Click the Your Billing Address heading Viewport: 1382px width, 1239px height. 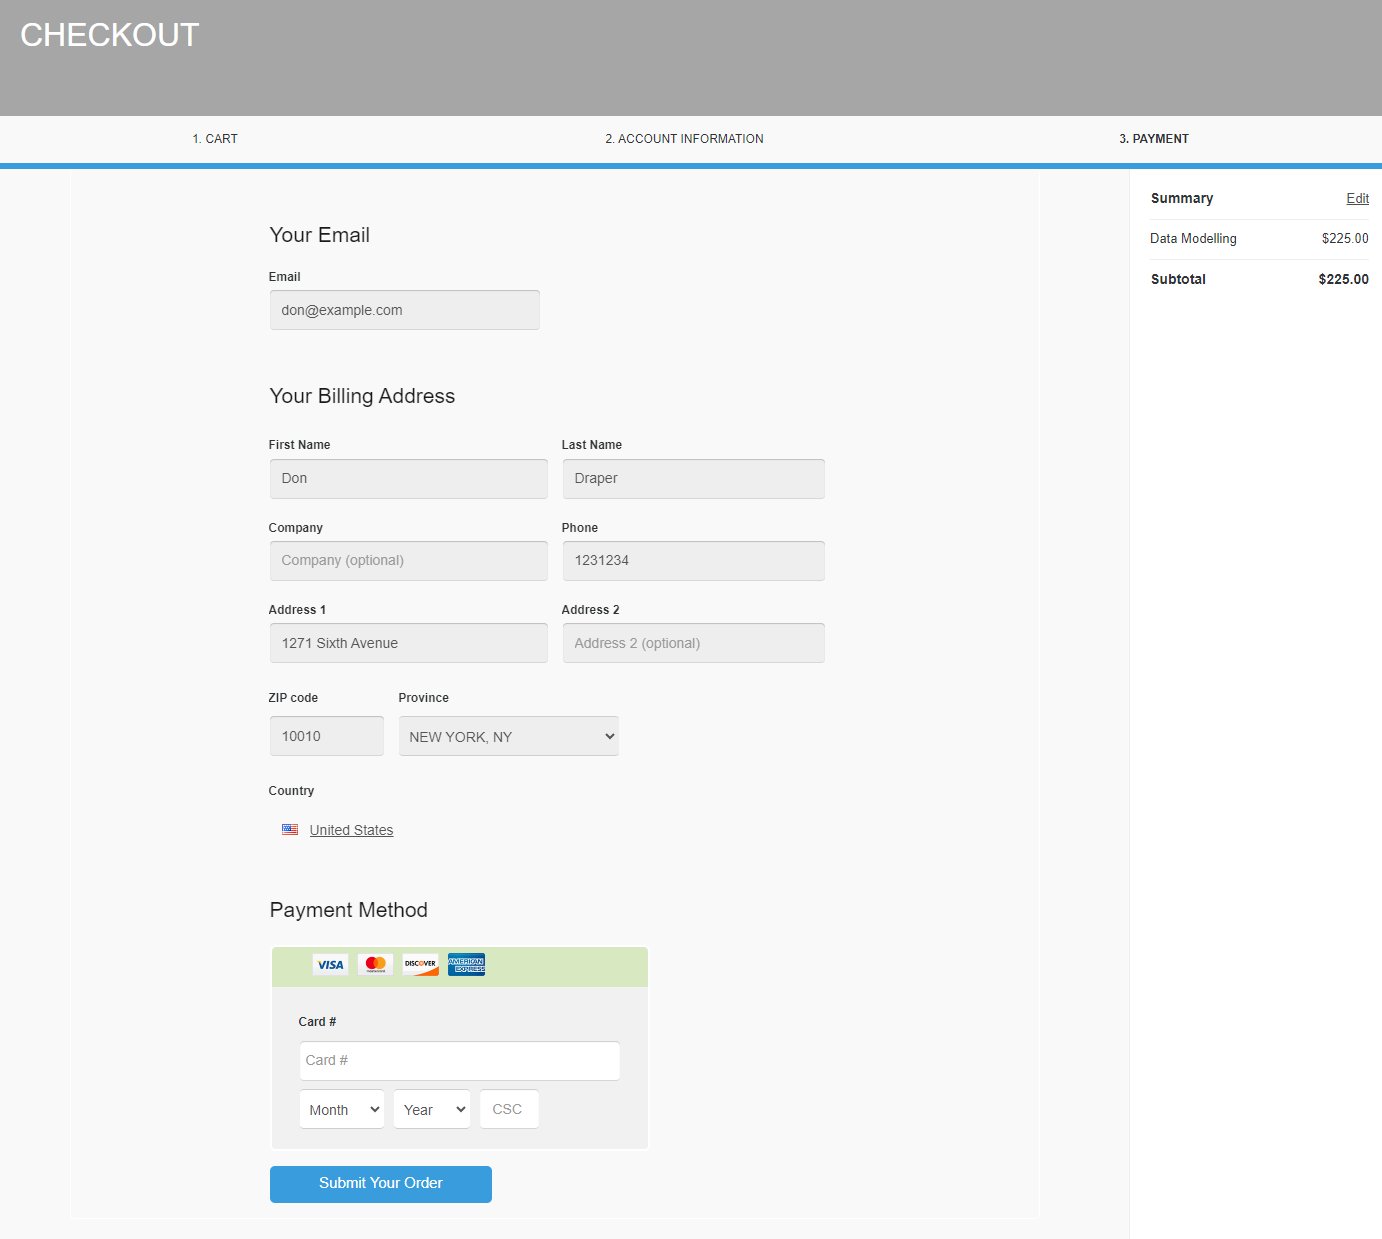click(x=362, y=396)
